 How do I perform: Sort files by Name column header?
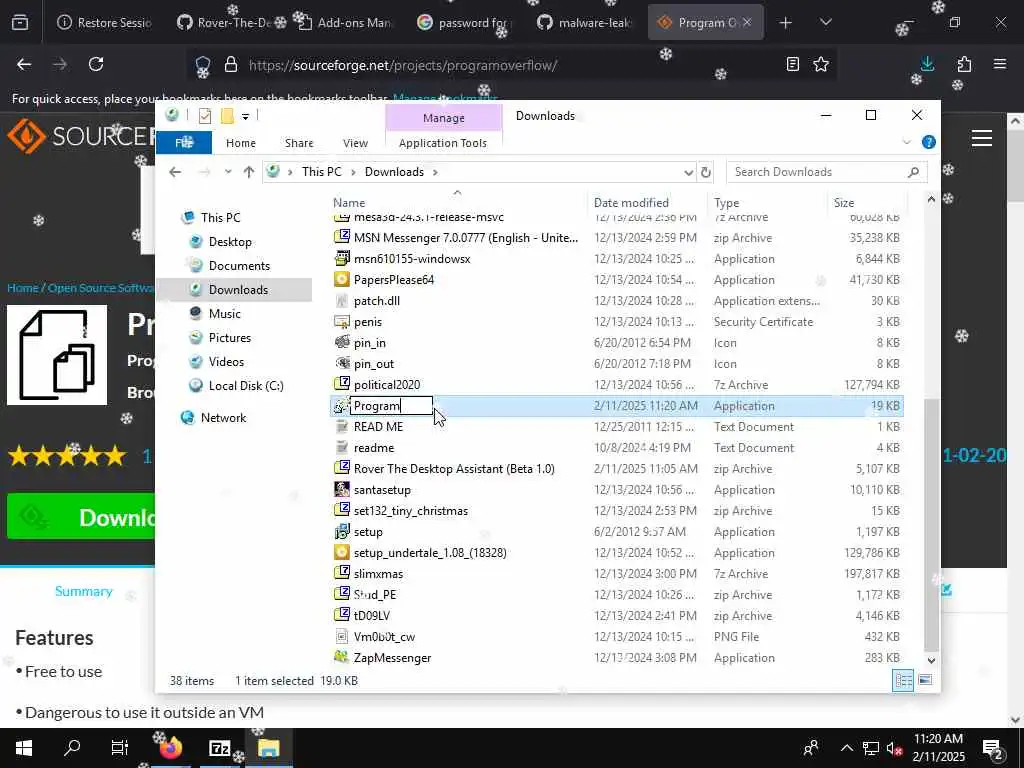point(457,202)
